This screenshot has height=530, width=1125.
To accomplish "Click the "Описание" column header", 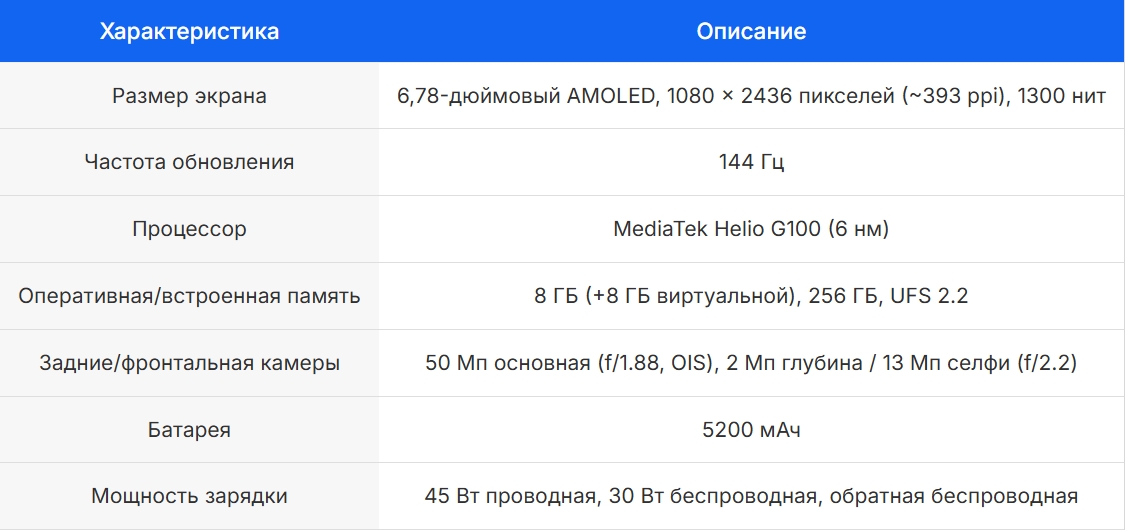I will click(x=751, y=32).
